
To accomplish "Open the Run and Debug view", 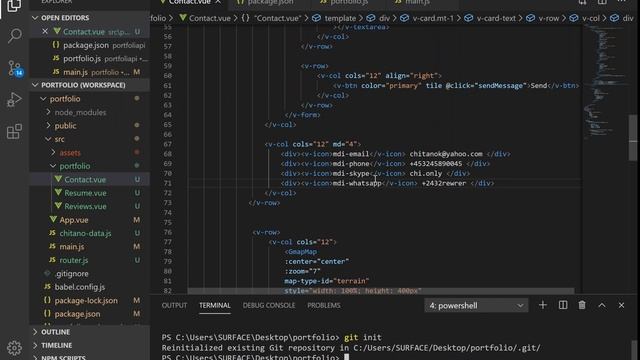I will point(14,100).
